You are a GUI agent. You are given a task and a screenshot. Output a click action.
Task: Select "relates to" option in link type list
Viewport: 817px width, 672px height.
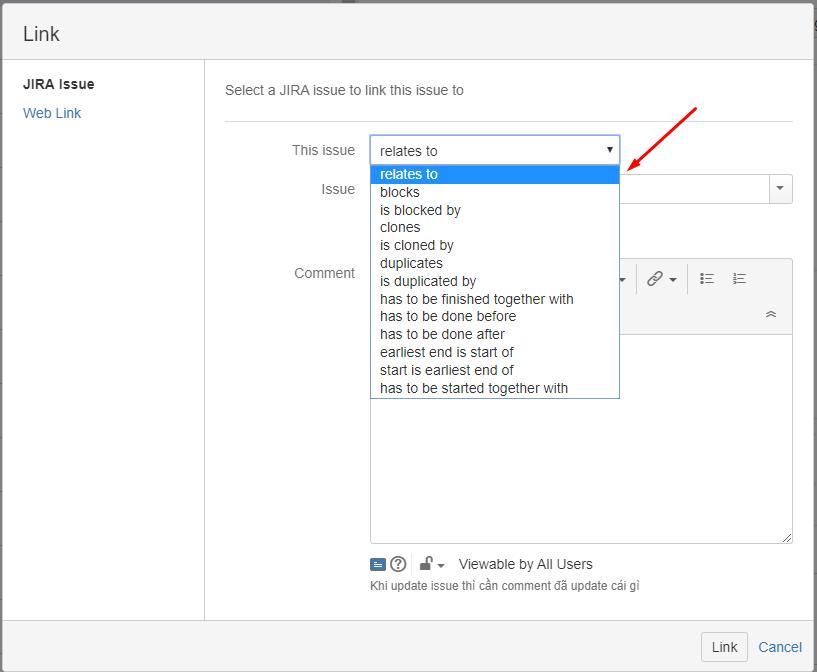coord(494,174)
